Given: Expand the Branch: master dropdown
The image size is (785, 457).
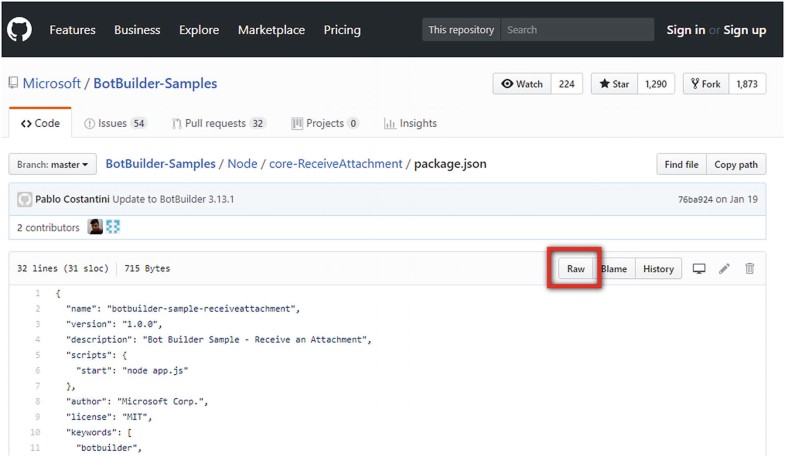Looking at the screenshot, I should pos(52,164).
